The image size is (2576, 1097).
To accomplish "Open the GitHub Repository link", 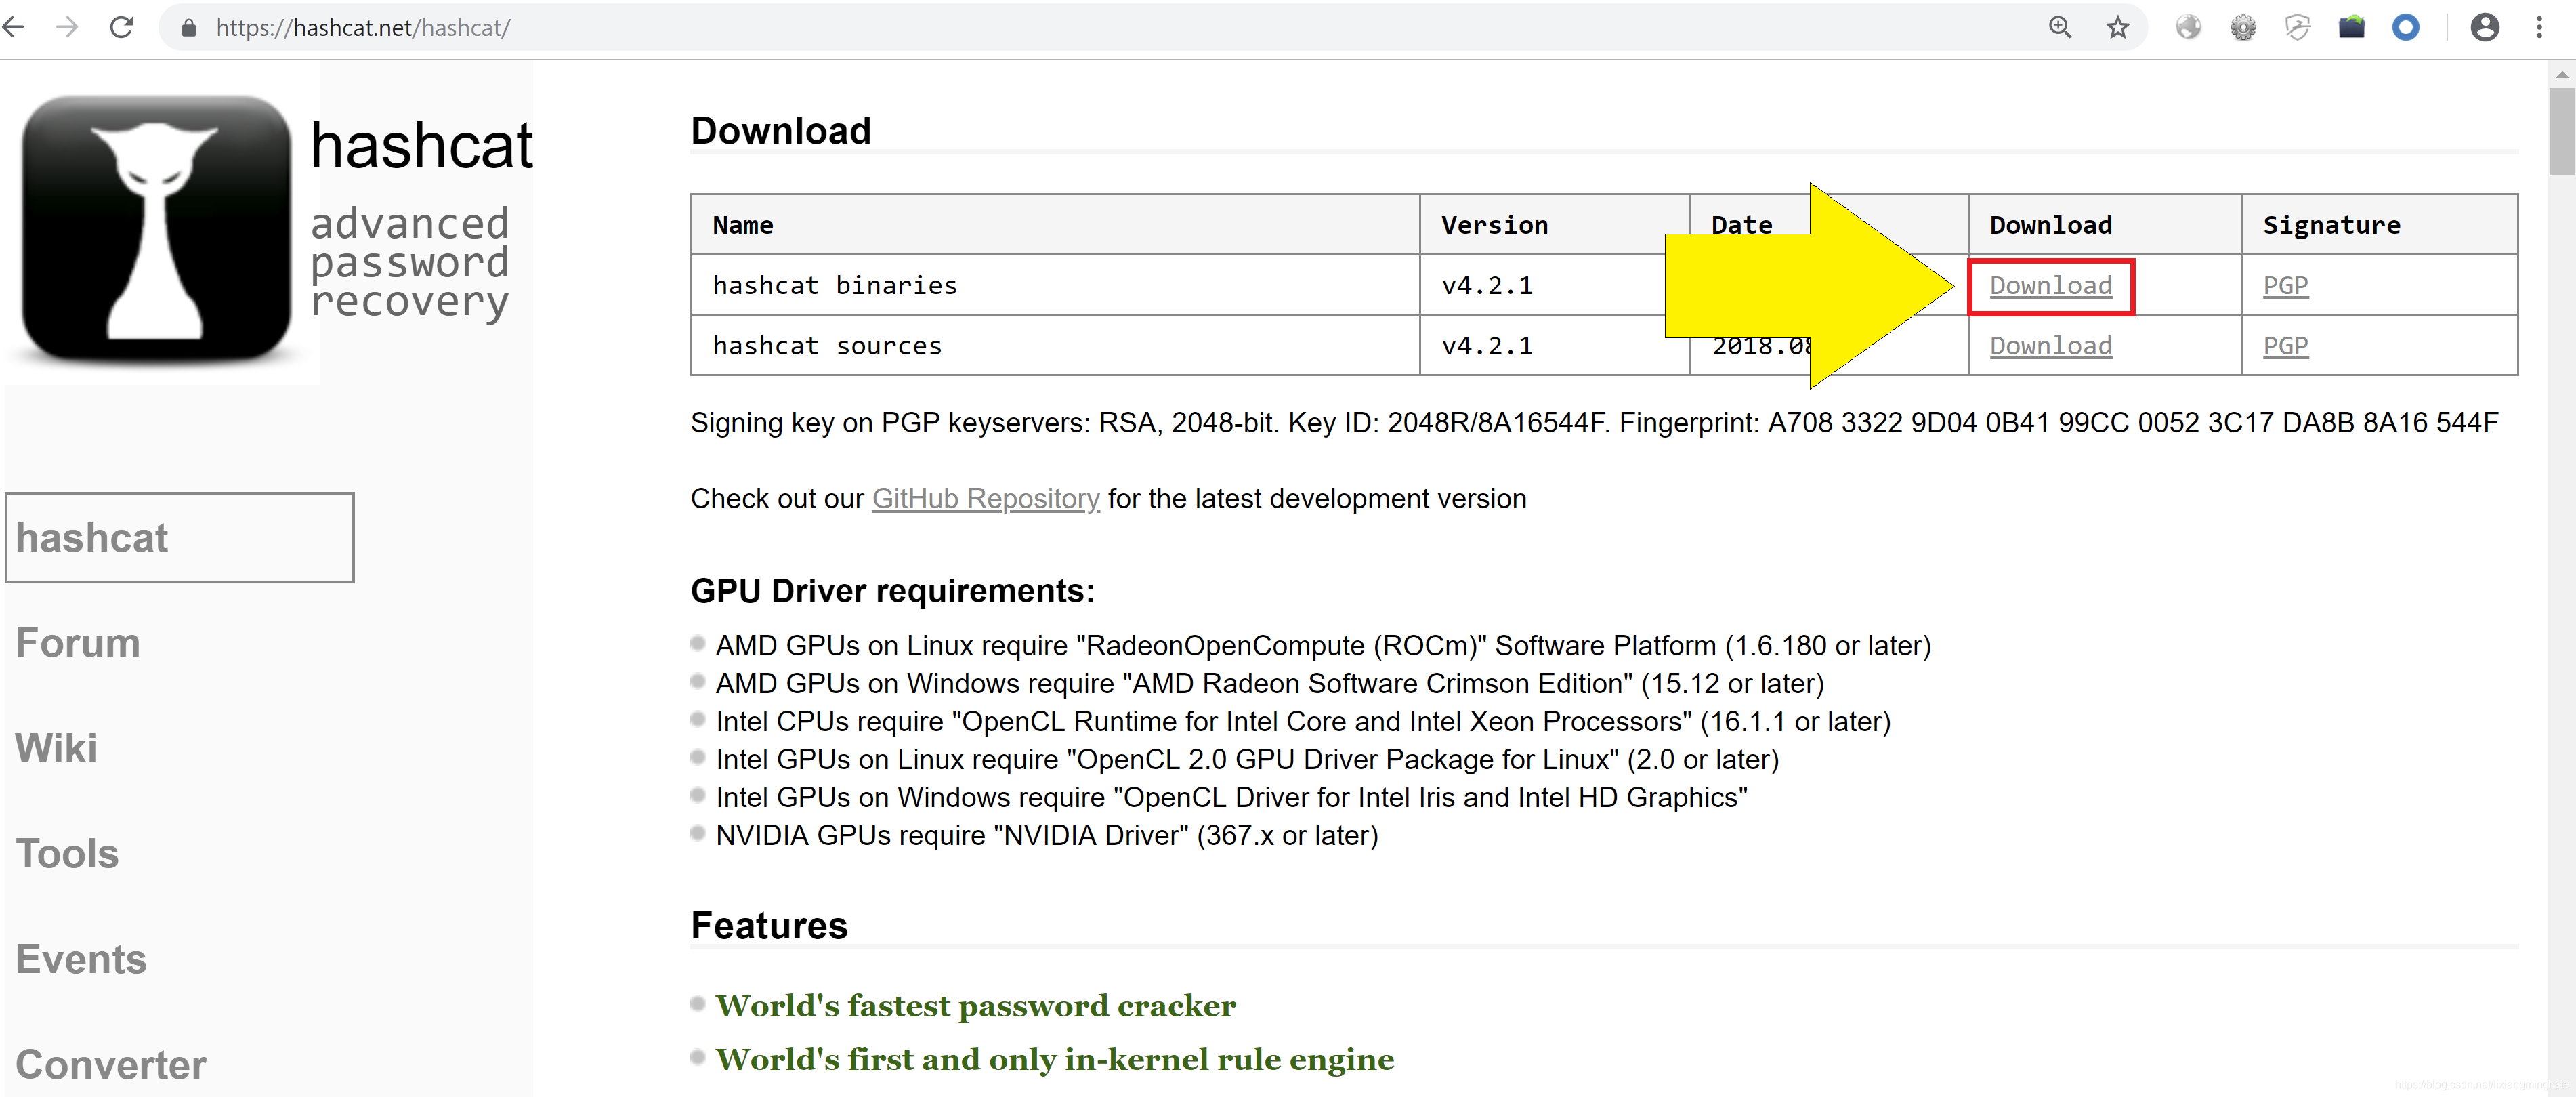I will pos(985,498).
